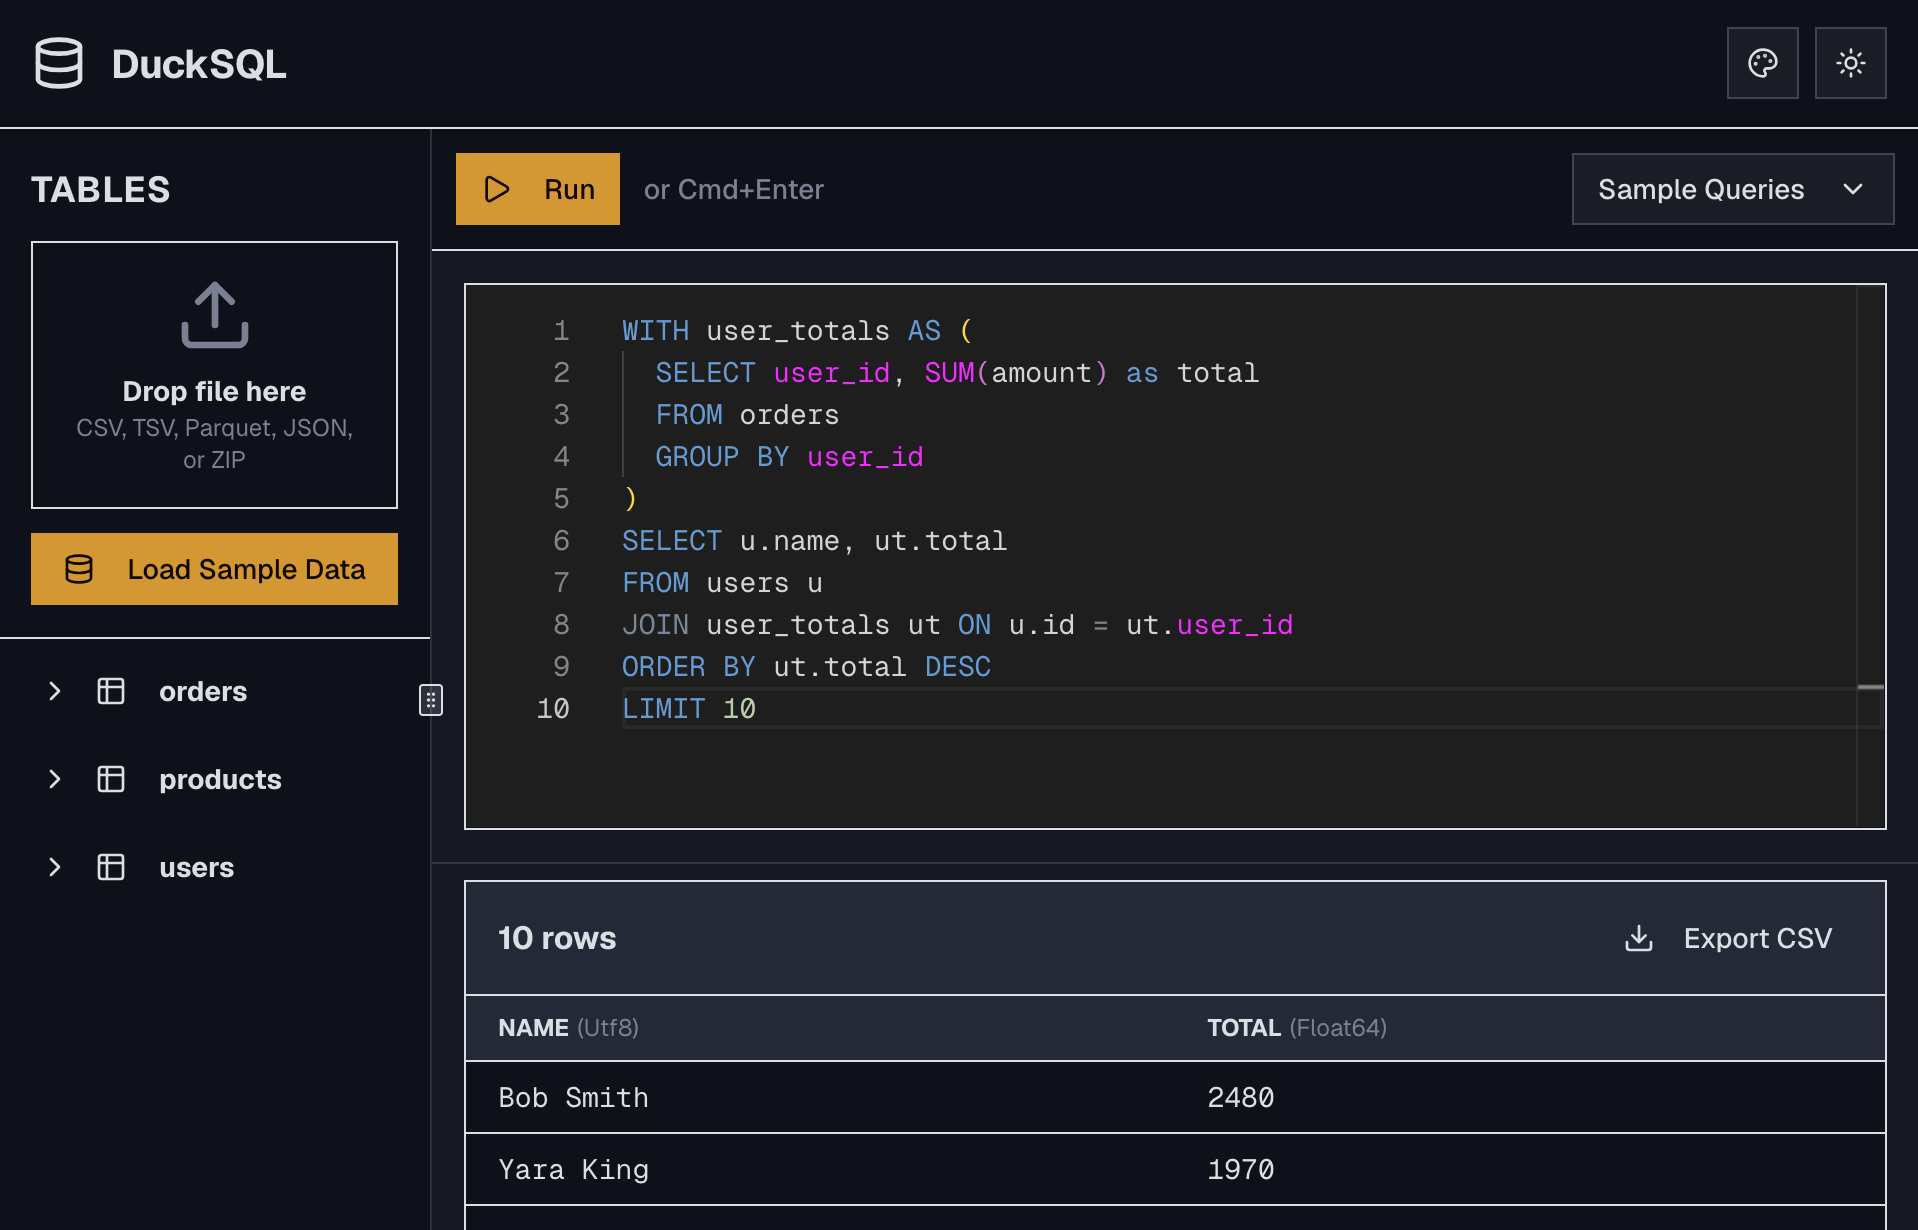Select the orders table name
The width and height of the screenshot is (1918, 1230).
click(x=203, y=691)
